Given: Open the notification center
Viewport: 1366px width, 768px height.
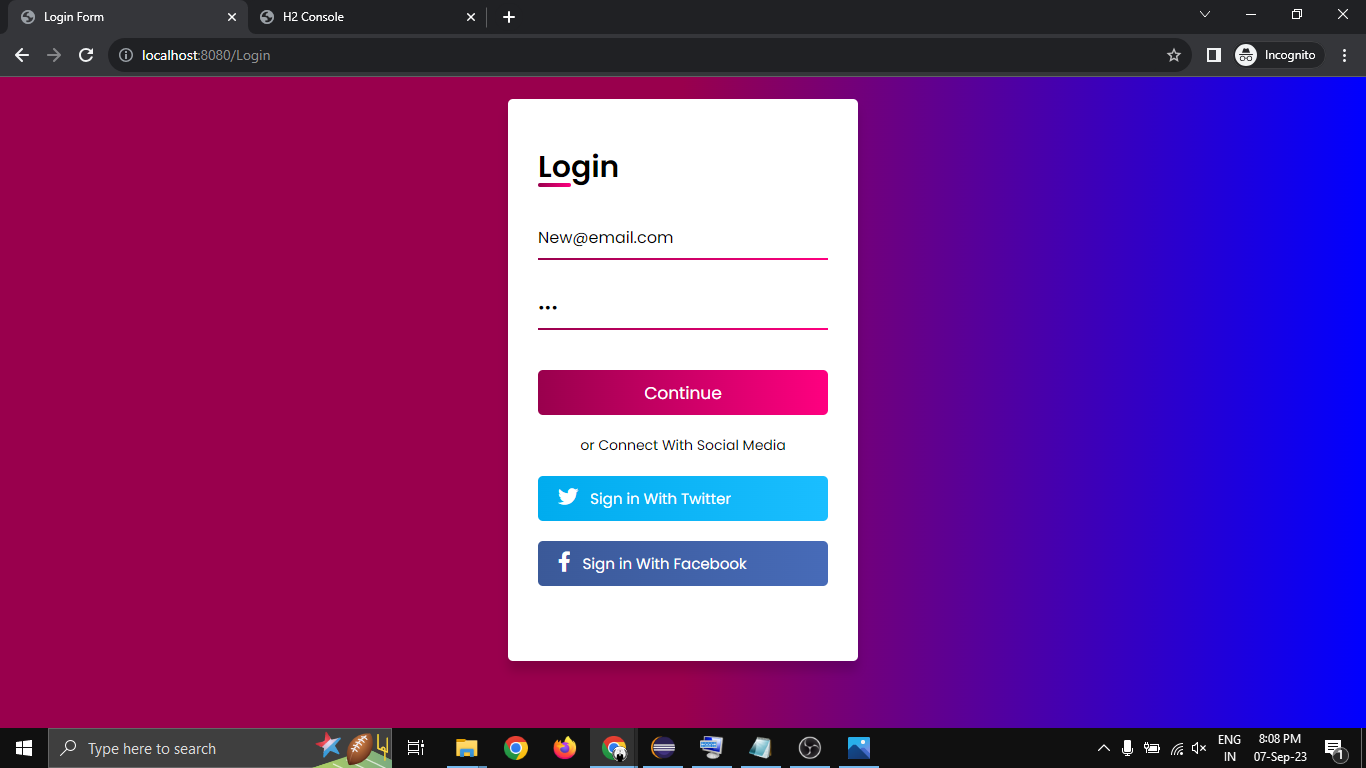Looking at the screenshot, I should pos(1334,749).
